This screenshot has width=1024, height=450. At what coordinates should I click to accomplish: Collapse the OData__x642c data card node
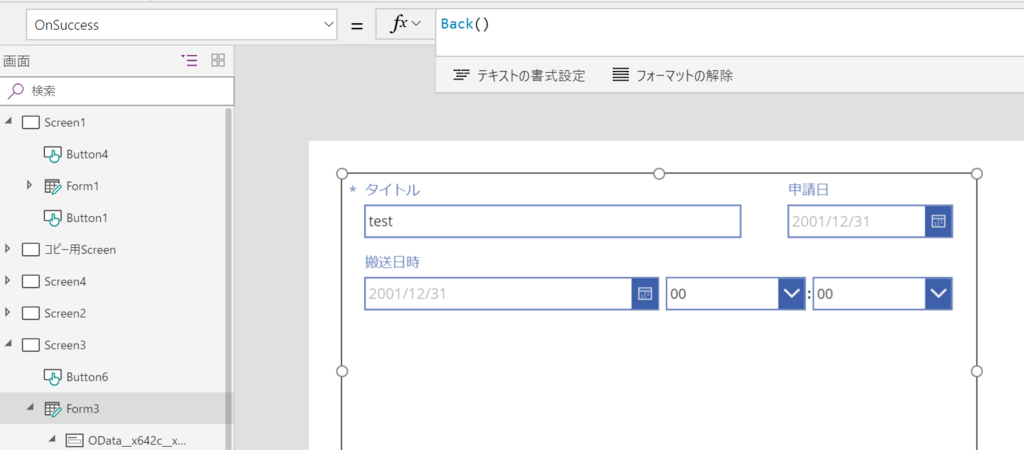click(51, 440)
